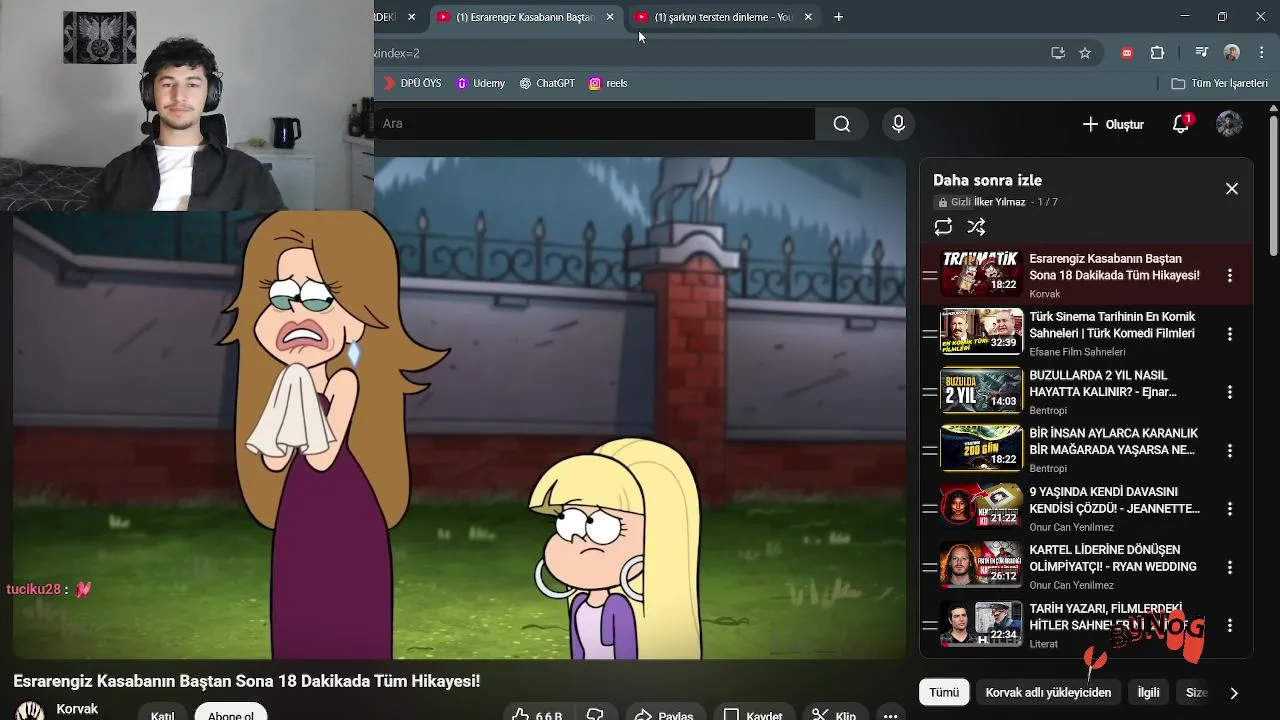Image resolution: width=1280 pixels, height=720 pixels.
Task: Open Korvak channel name under video
Action: coord(77,709)
